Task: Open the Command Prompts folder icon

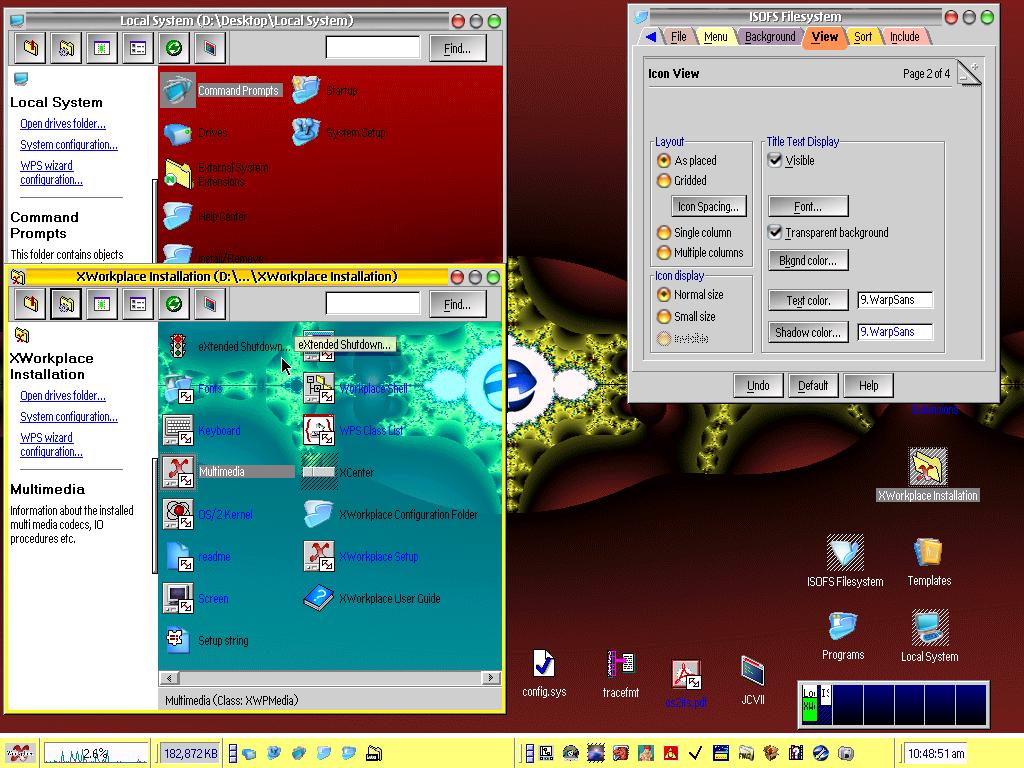Action: [x=179, y=90]
